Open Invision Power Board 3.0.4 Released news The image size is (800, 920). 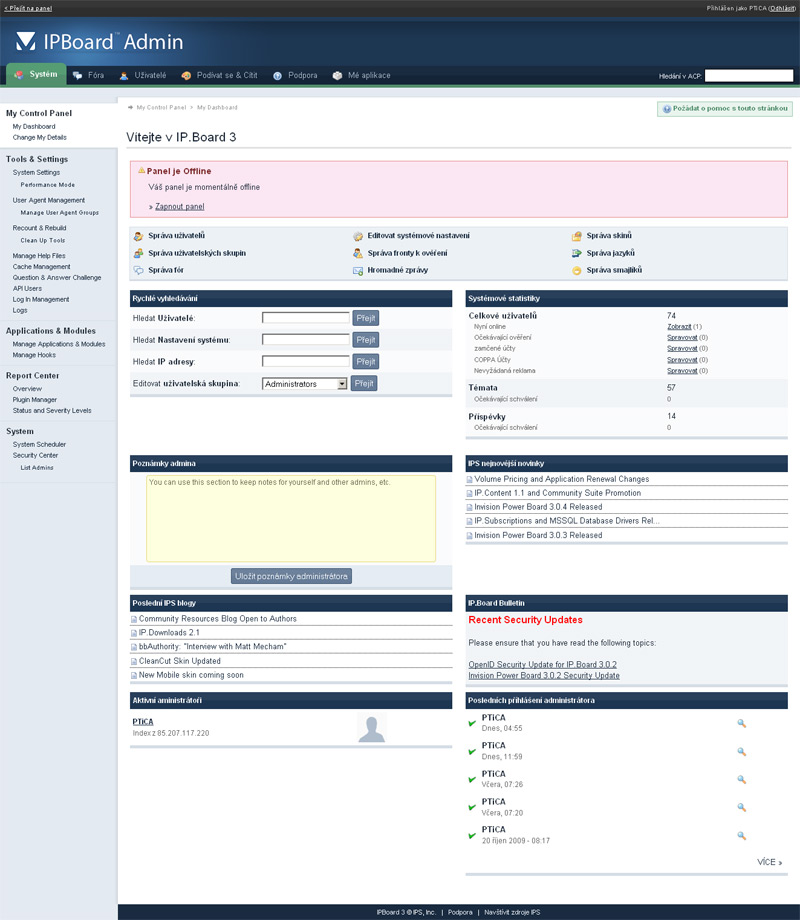[538, 507]
